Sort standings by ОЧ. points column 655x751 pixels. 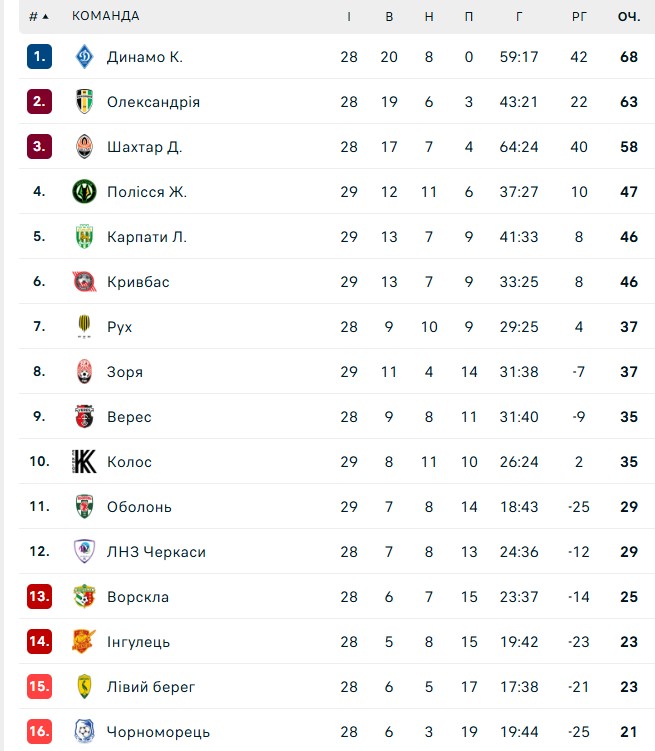[628, 16]
